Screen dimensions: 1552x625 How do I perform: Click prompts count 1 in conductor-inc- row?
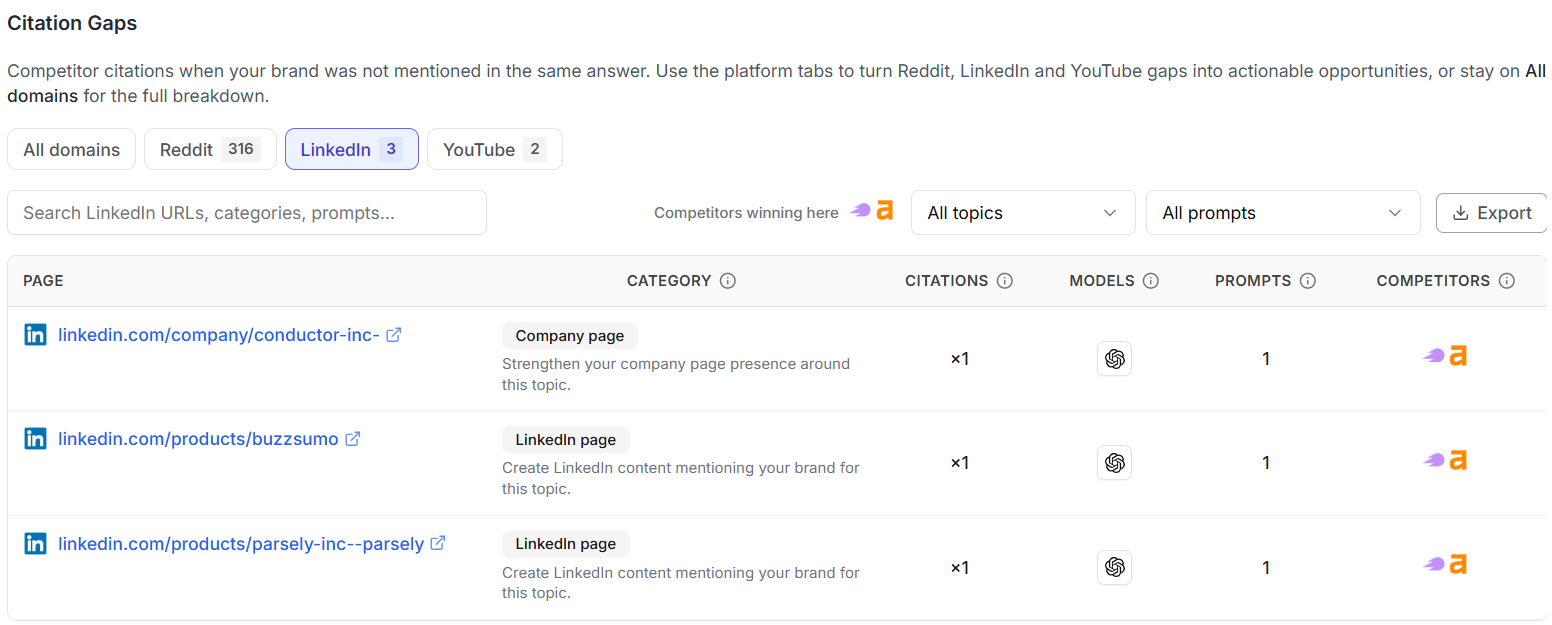[1266, 358]
